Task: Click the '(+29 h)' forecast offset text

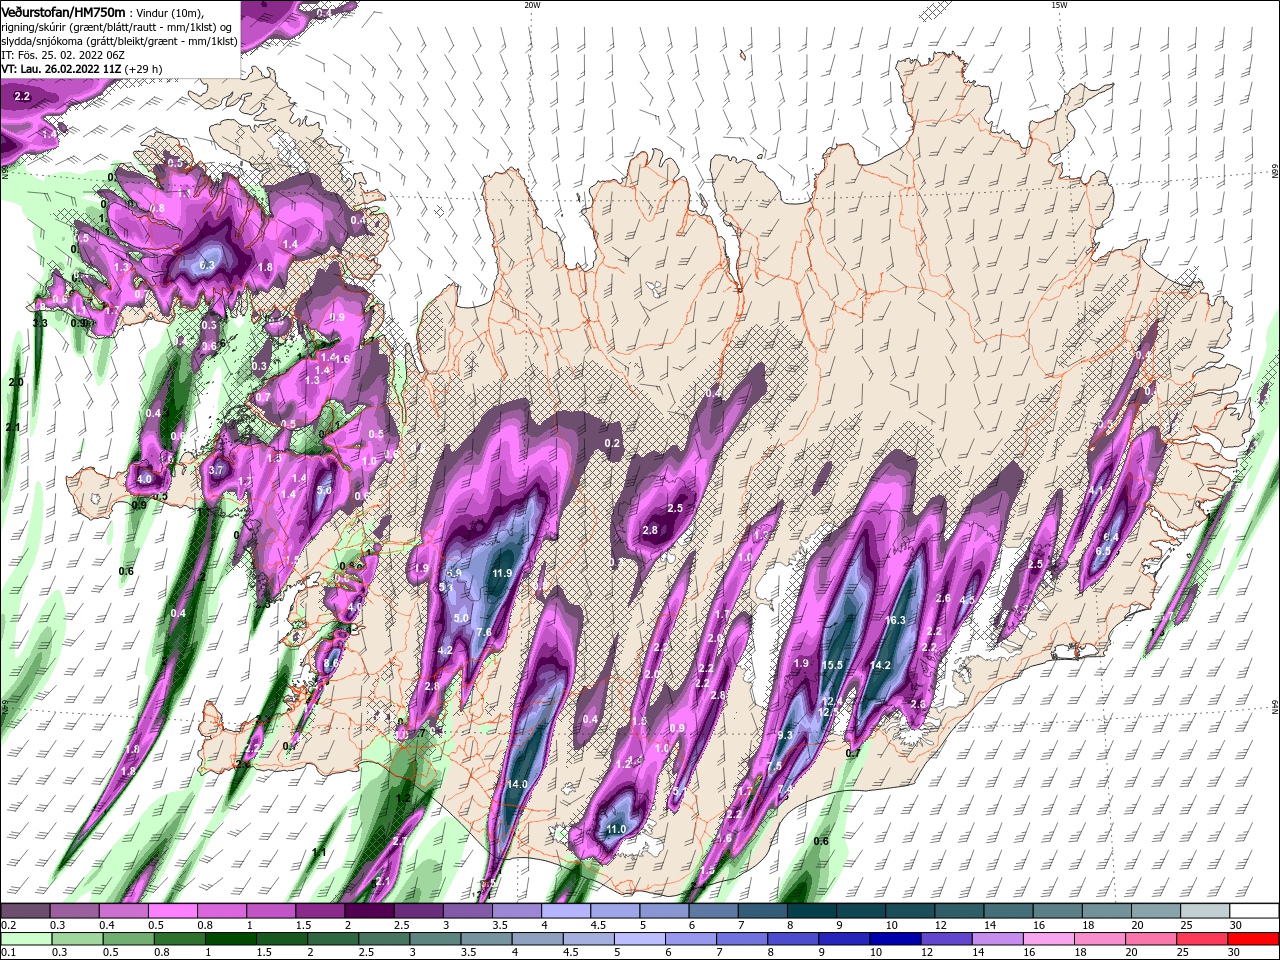Action: pyautogui.click(x=144, y=68)
